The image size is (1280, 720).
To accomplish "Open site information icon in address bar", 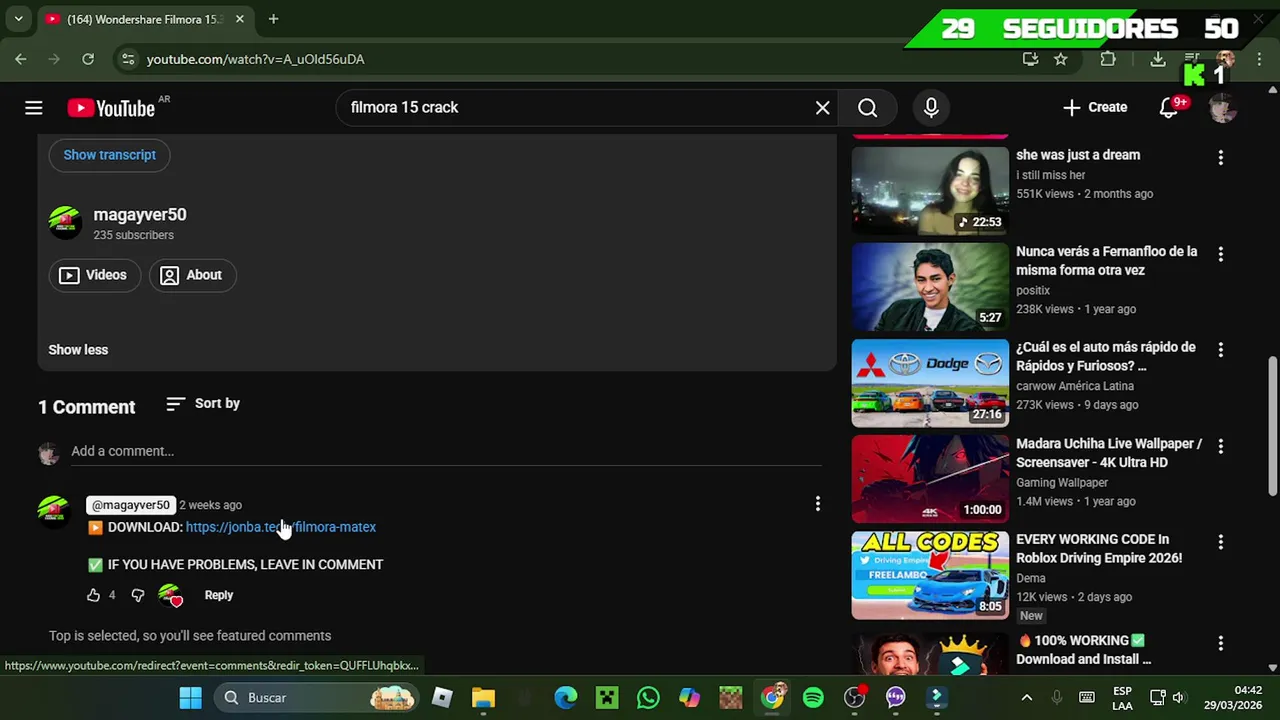I will 128,59.
